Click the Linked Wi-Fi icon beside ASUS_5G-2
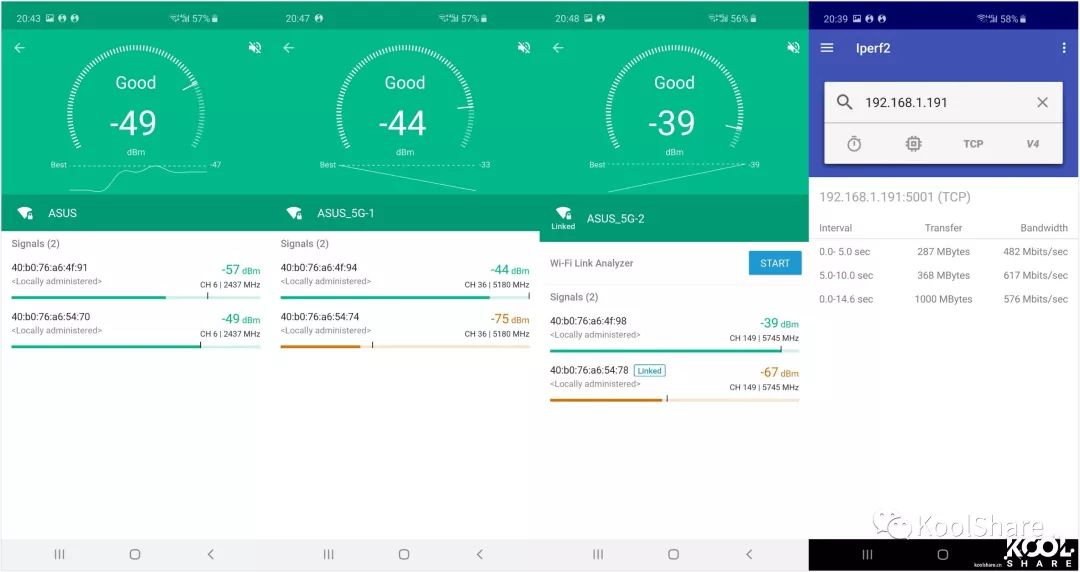Image resolution: width=1080 pixels, height=572 pixels. coord(563,218)
